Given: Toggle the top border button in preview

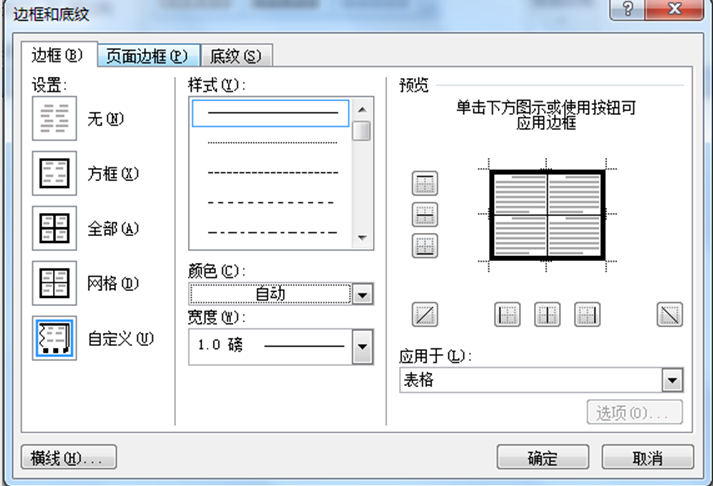Looking at the screenshot, I should tap(426, 184).
